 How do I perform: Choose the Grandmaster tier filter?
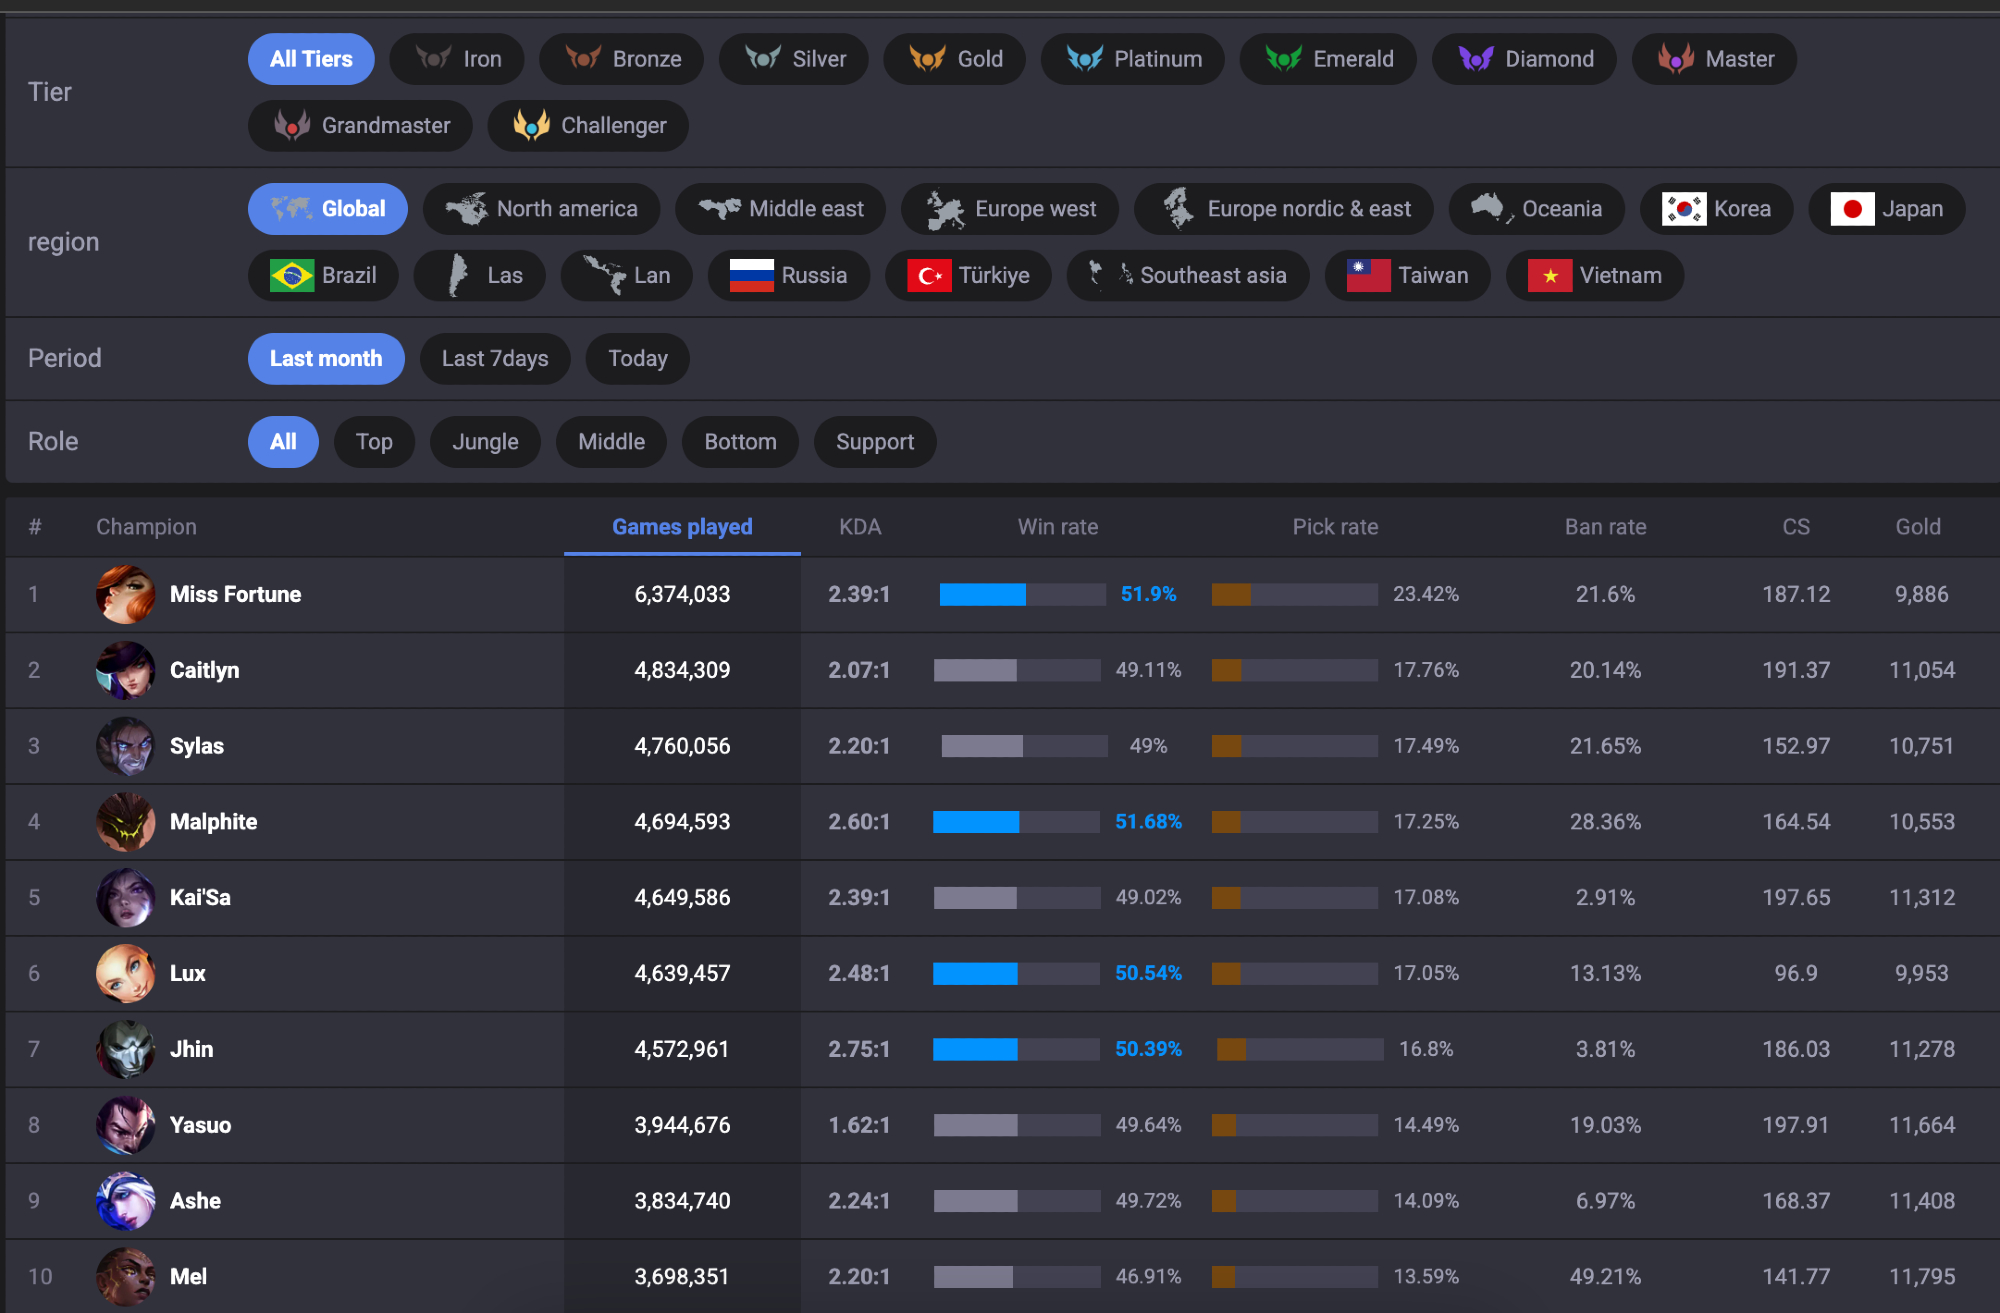tap(360, 126)
